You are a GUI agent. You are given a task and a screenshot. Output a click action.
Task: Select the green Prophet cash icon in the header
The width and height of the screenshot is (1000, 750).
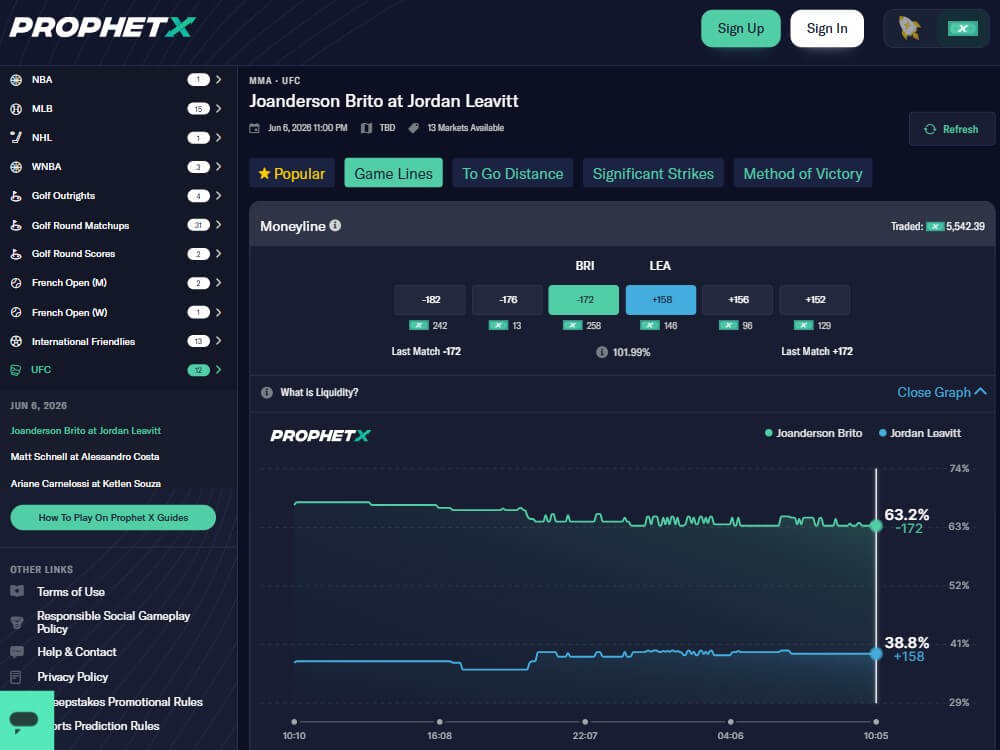point(962,28)
